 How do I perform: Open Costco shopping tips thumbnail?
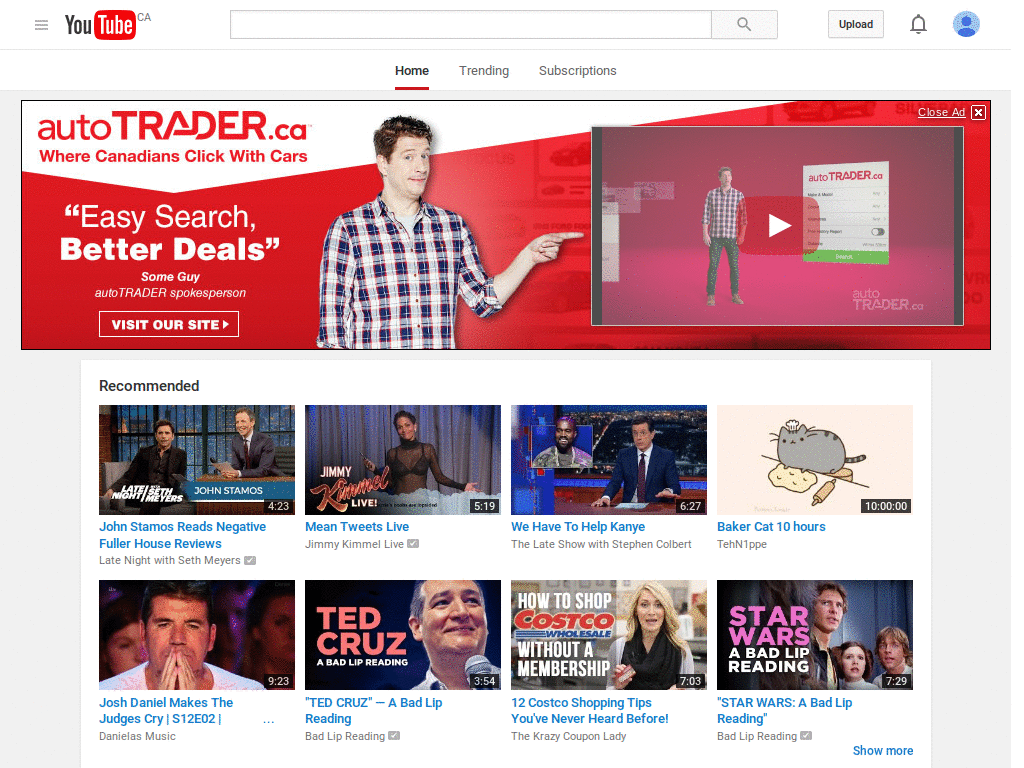(609, 635)
